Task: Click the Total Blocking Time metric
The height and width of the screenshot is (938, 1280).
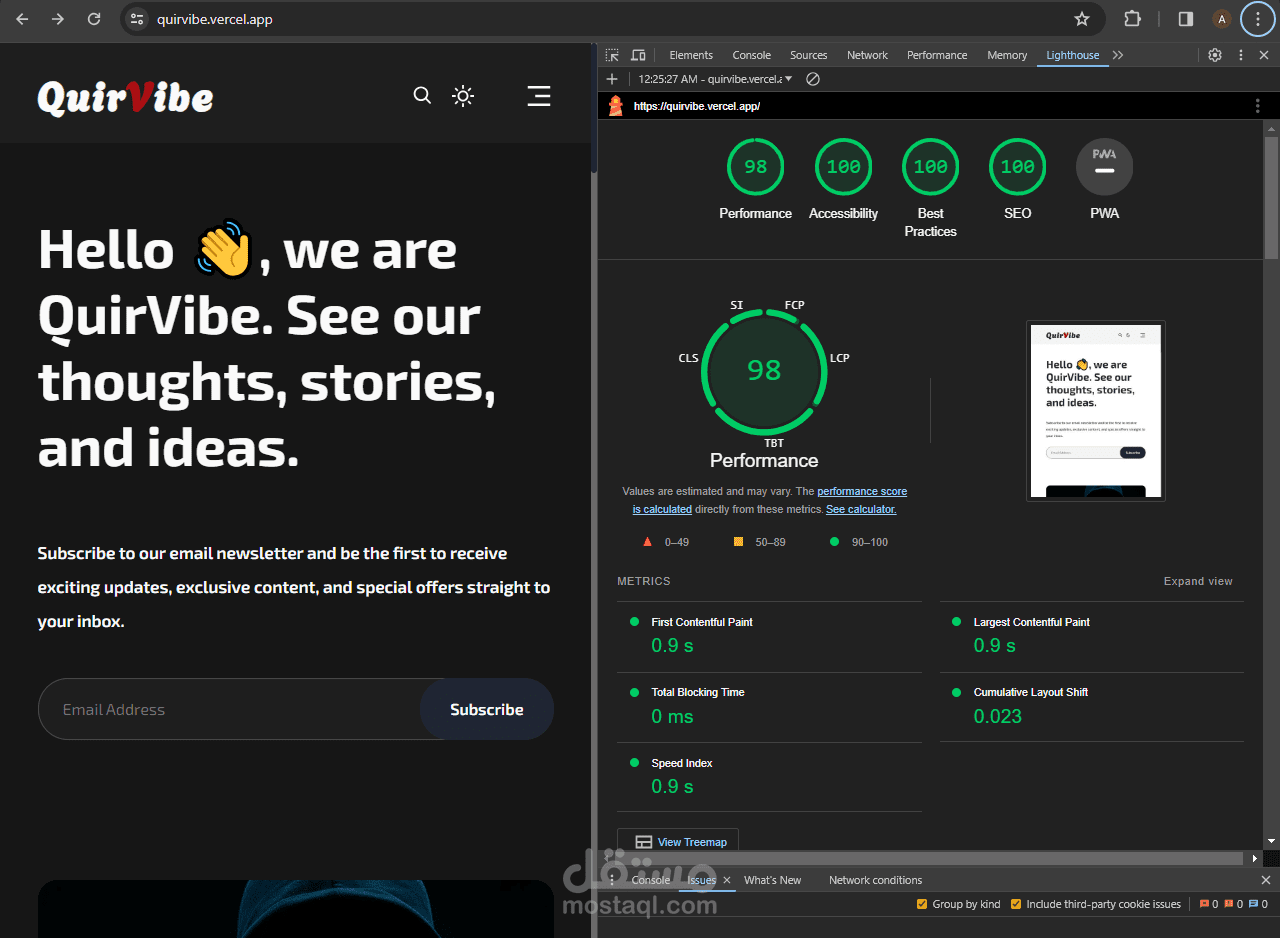Action: click(x=770, y=705)
